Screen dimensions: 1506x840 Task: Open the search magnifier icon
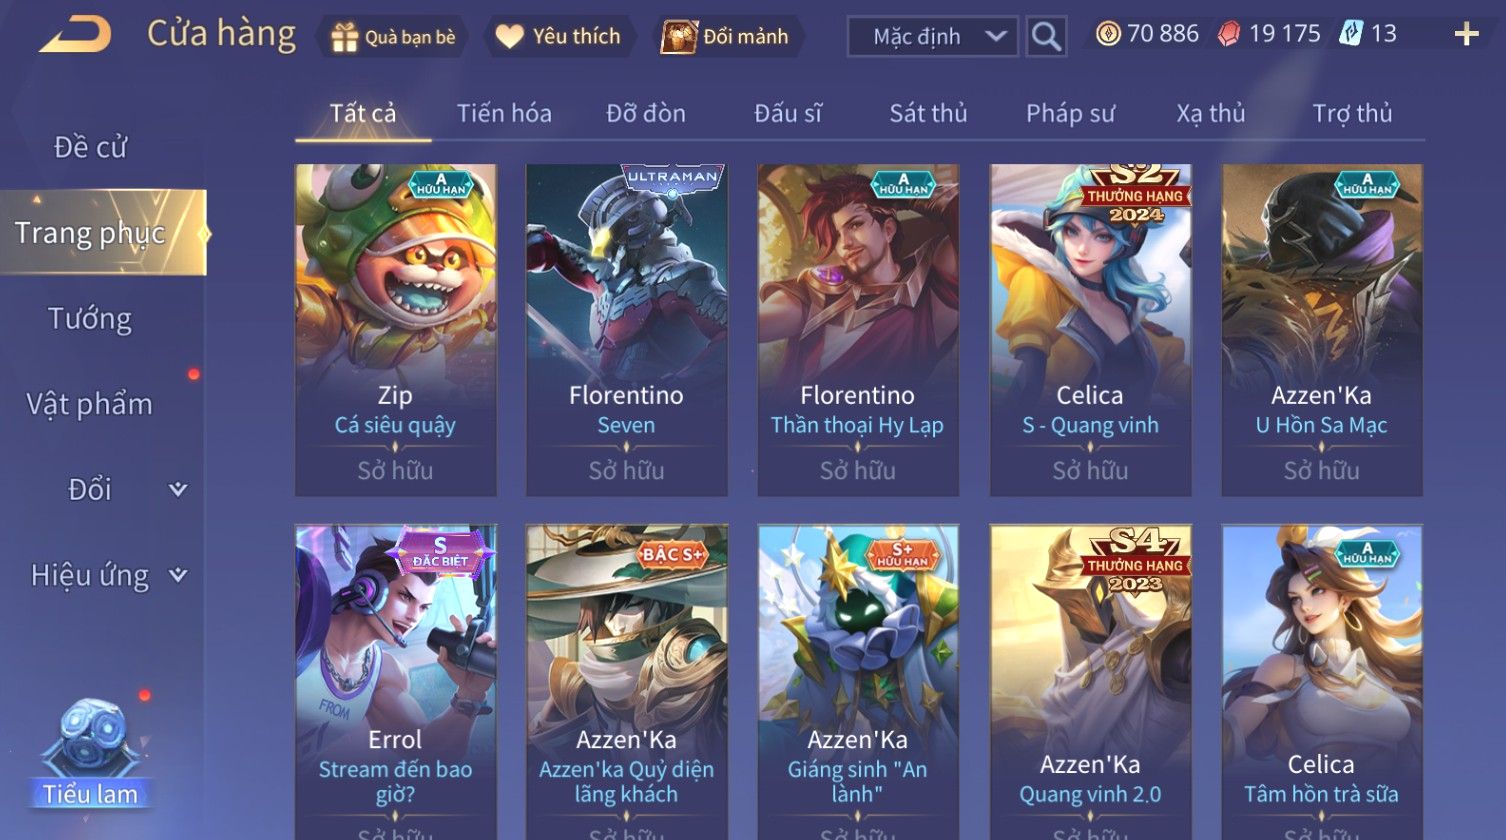pos(1046,37)
